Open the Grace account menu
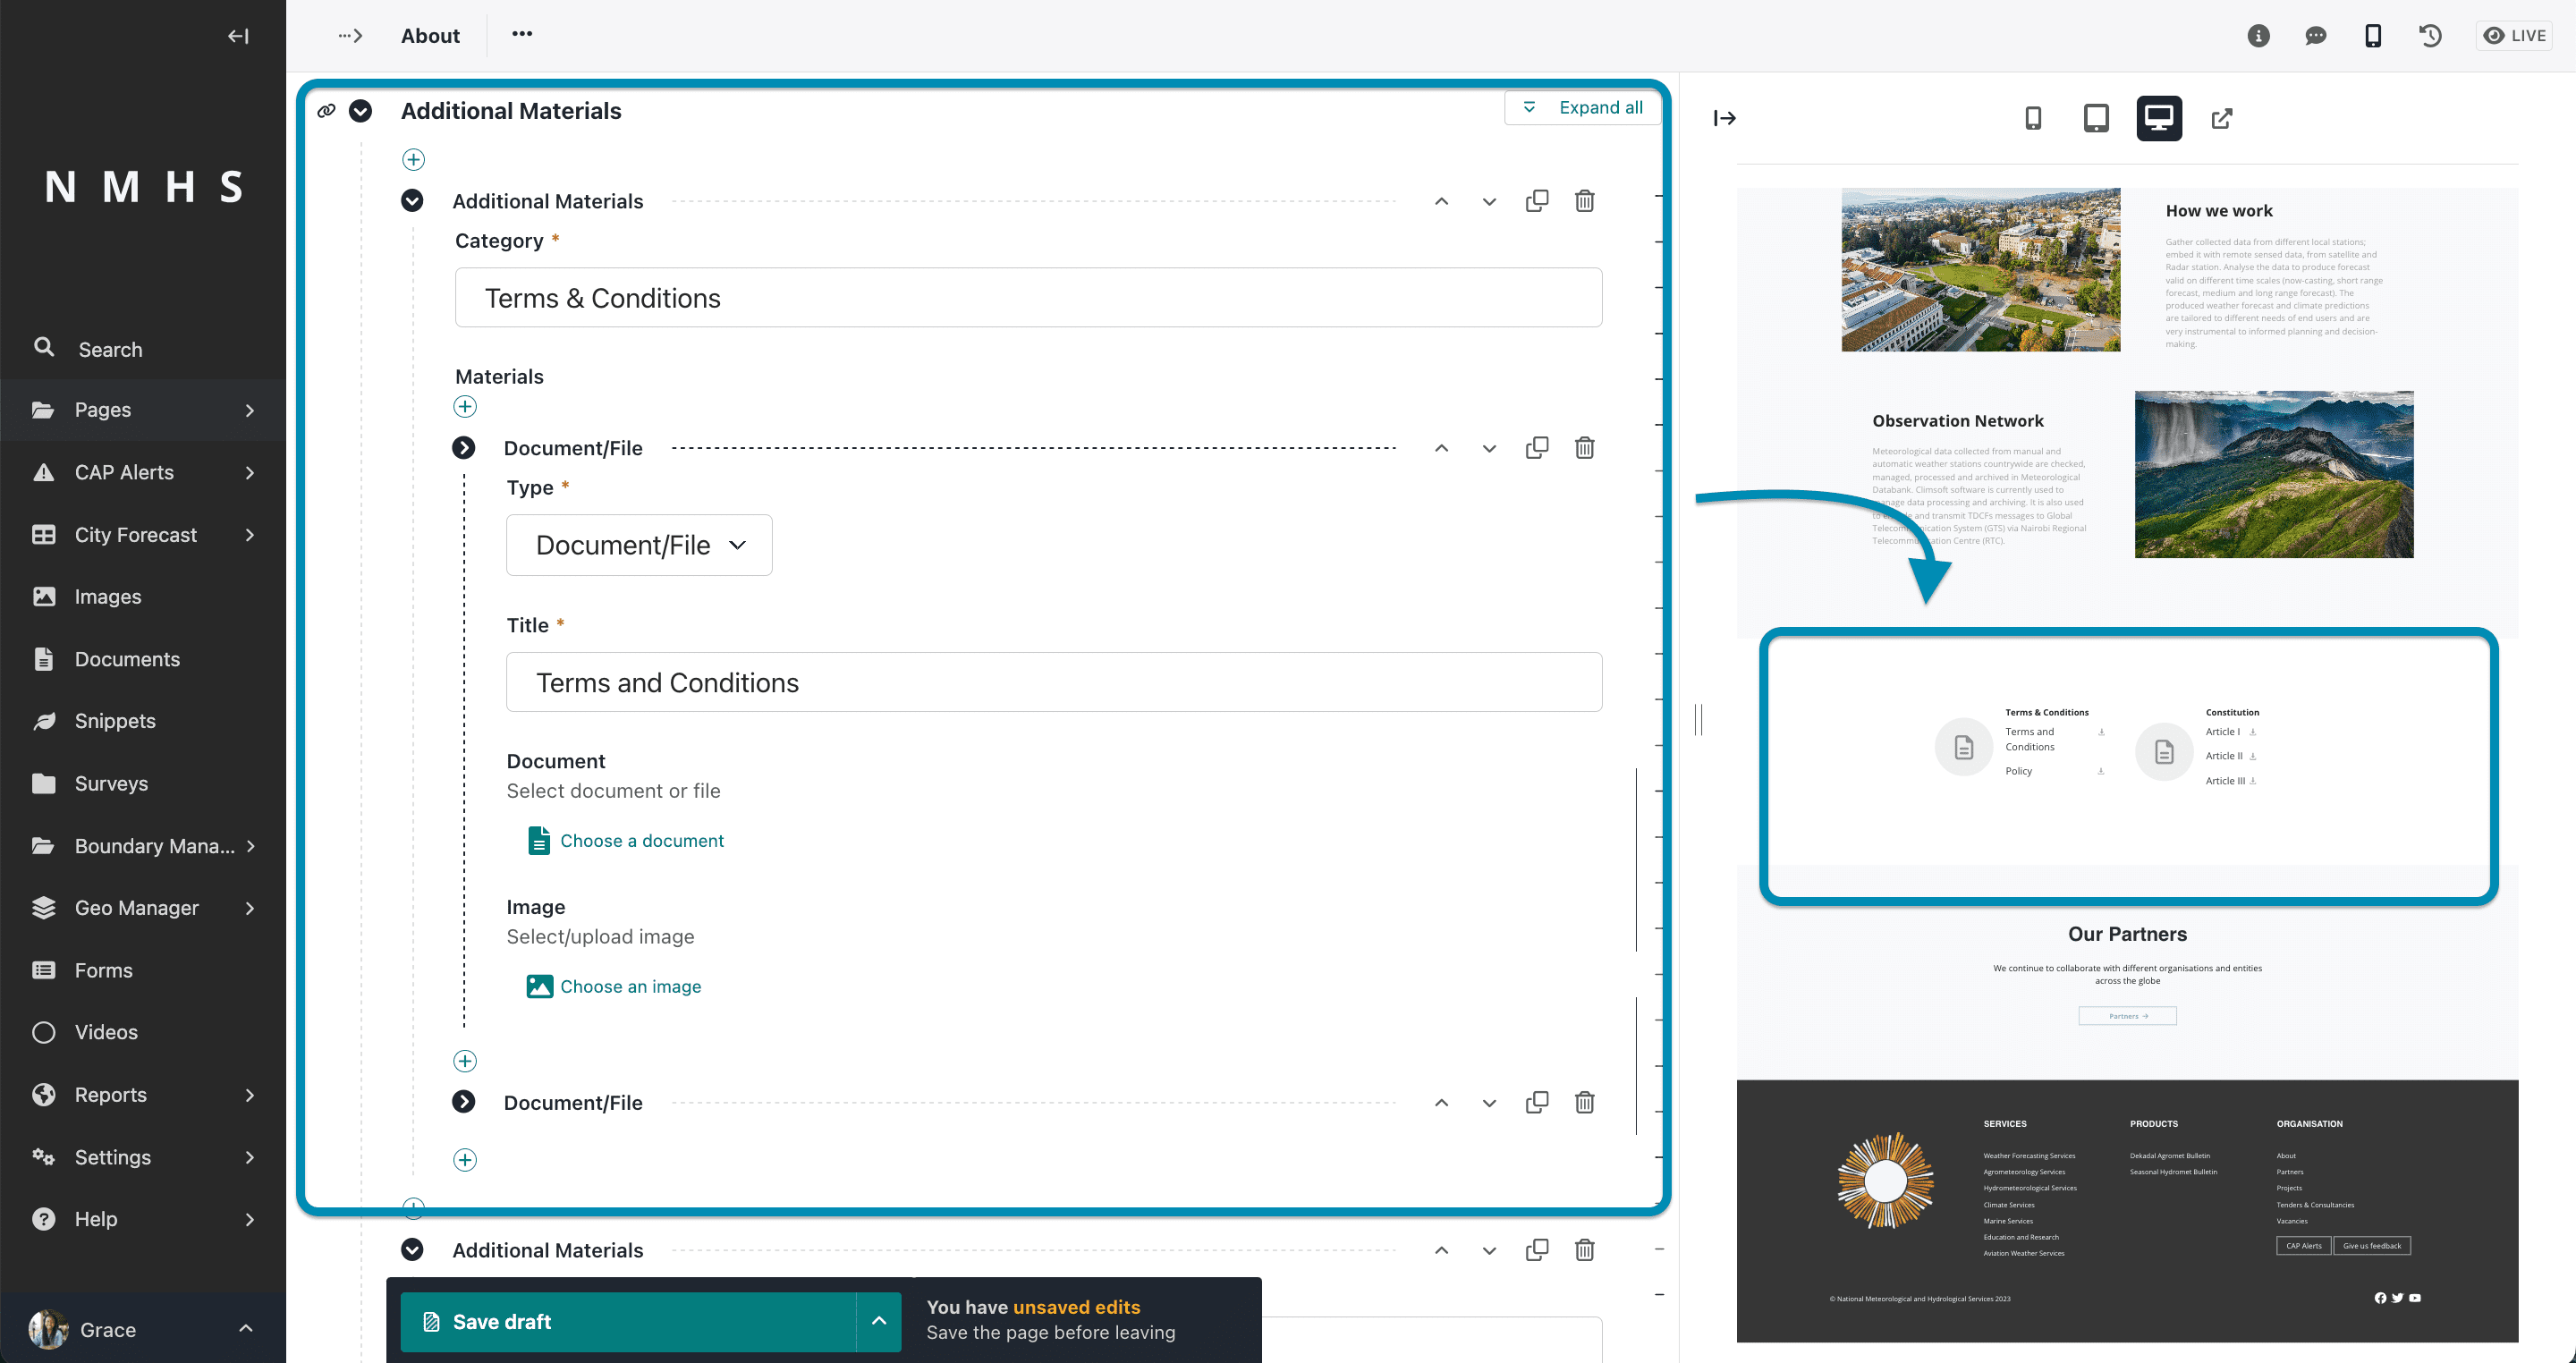This screenshot has width=2576, height=1363. click(143, 1330)
